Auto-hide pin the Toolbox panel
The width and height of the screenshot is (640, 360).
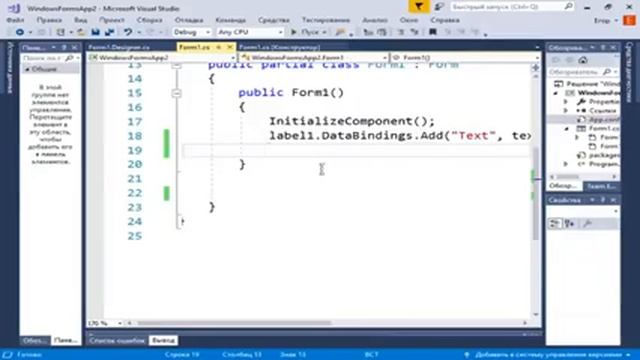click(64, 47)
